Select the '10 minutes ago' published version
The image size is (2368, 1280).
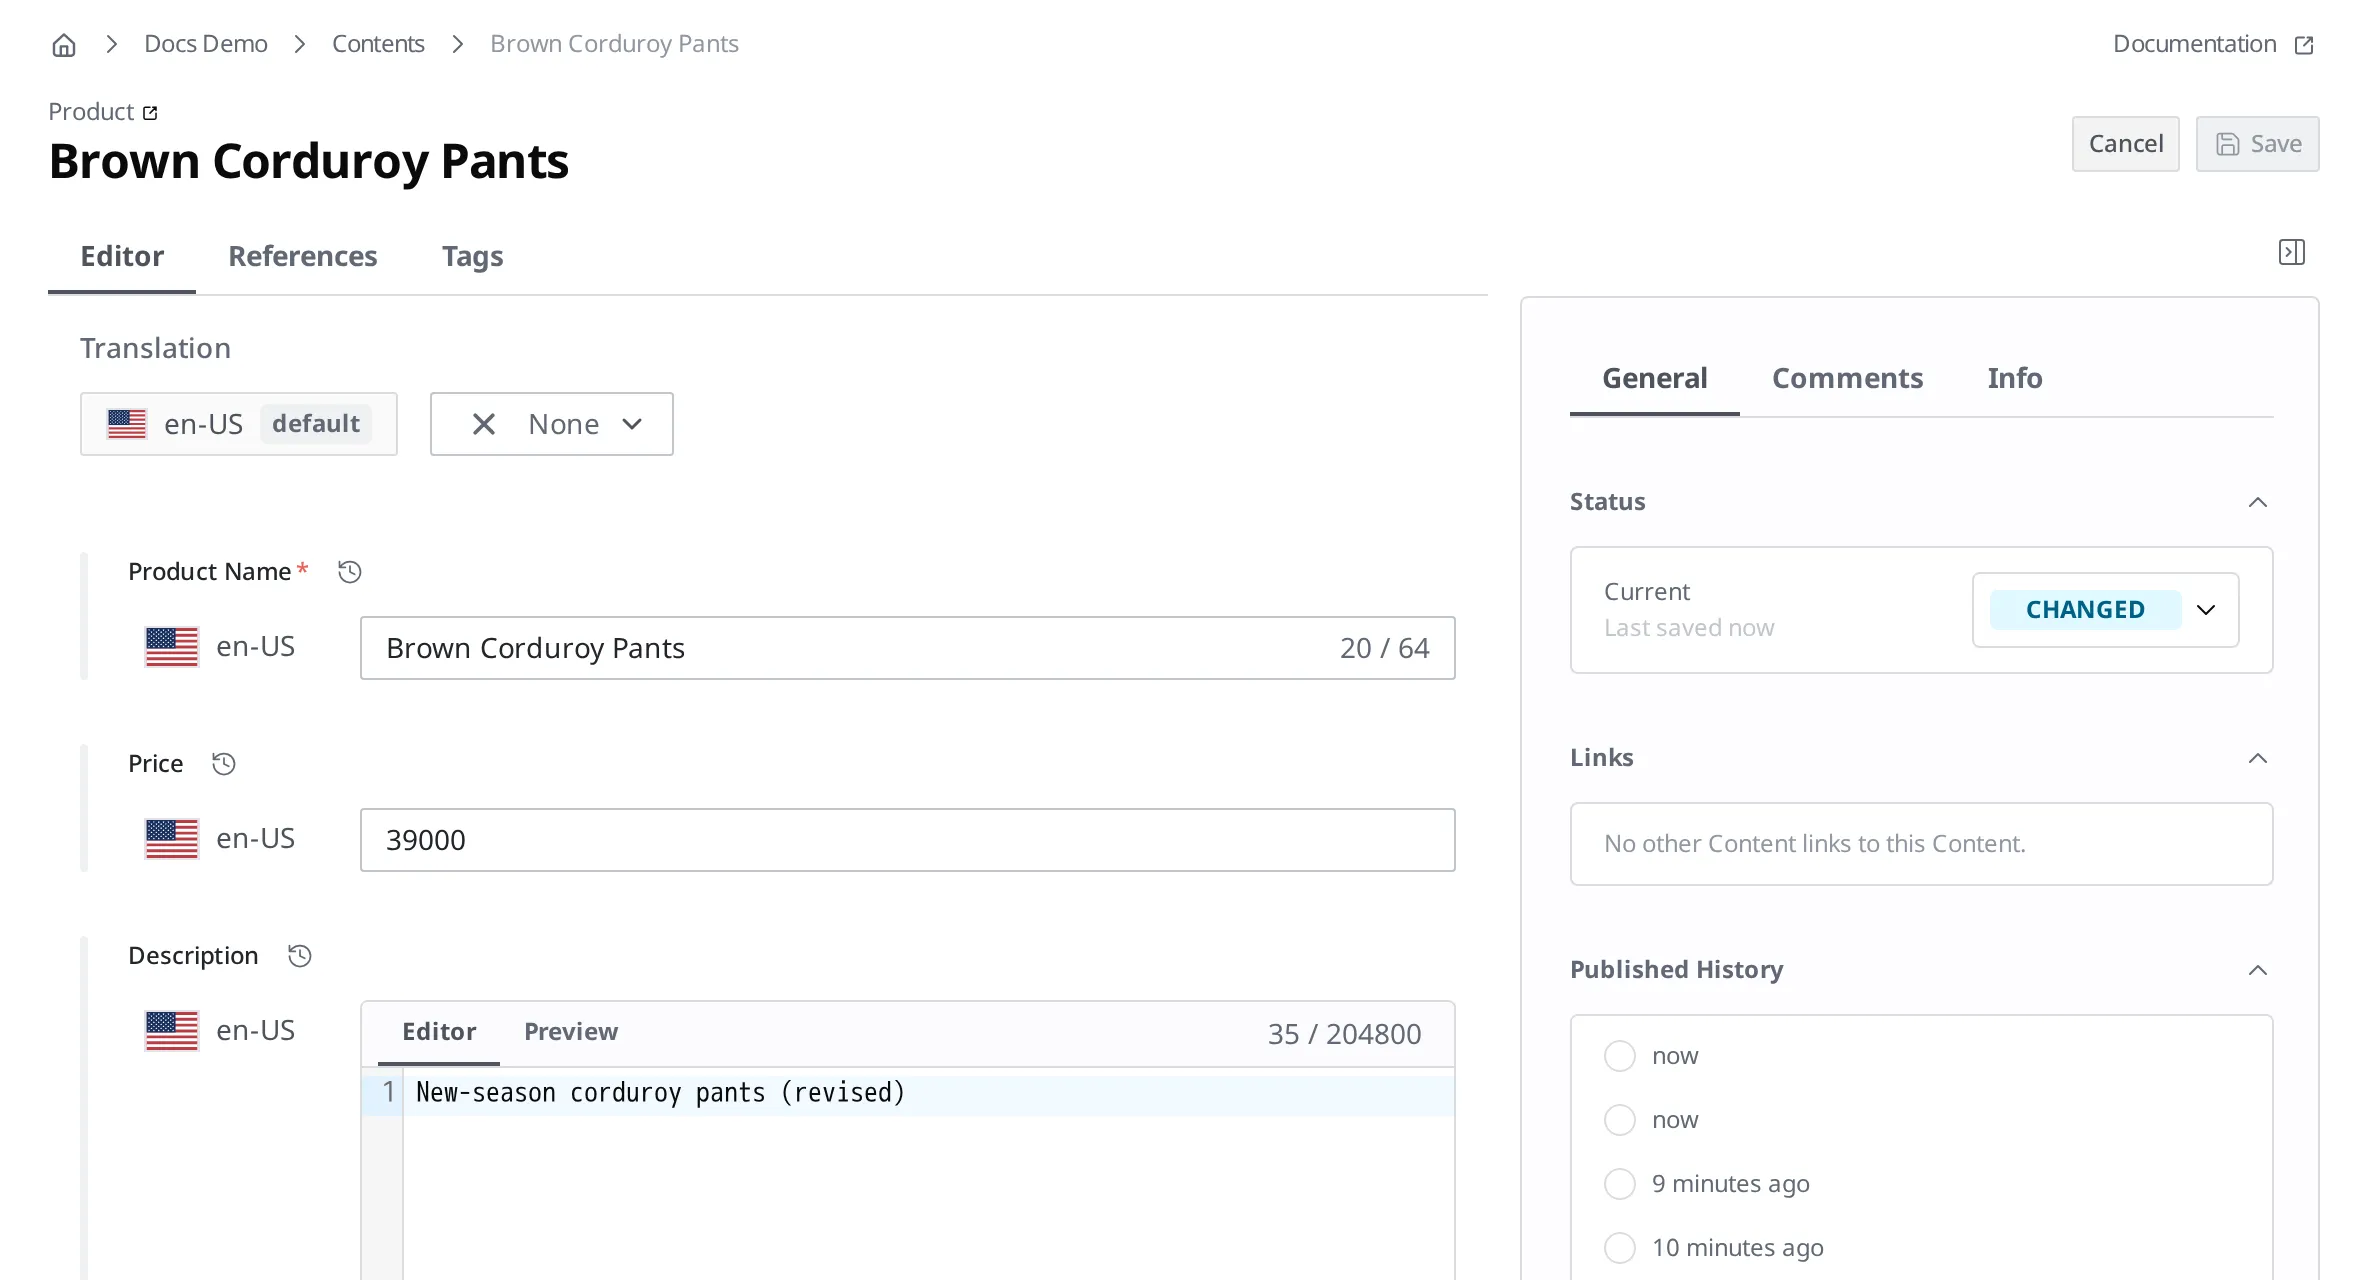(1619, 1248)
